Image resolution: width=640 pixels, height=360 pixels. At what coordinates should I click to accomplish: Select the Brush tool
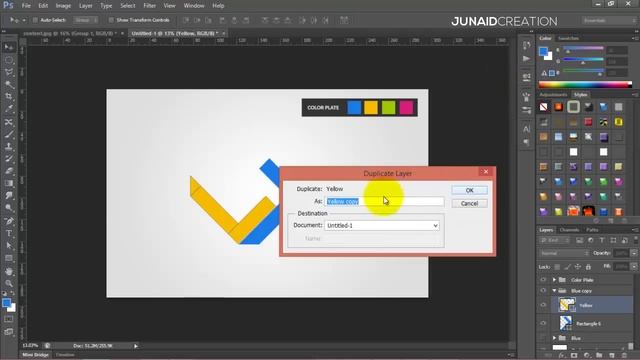[x=9, y=134]
